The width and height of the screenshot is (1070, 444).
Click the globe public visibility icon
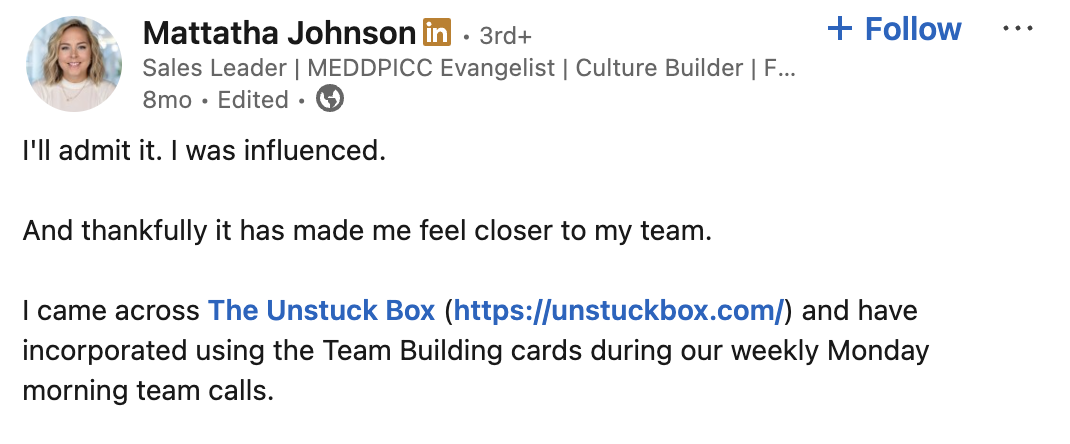coord(330,100)
